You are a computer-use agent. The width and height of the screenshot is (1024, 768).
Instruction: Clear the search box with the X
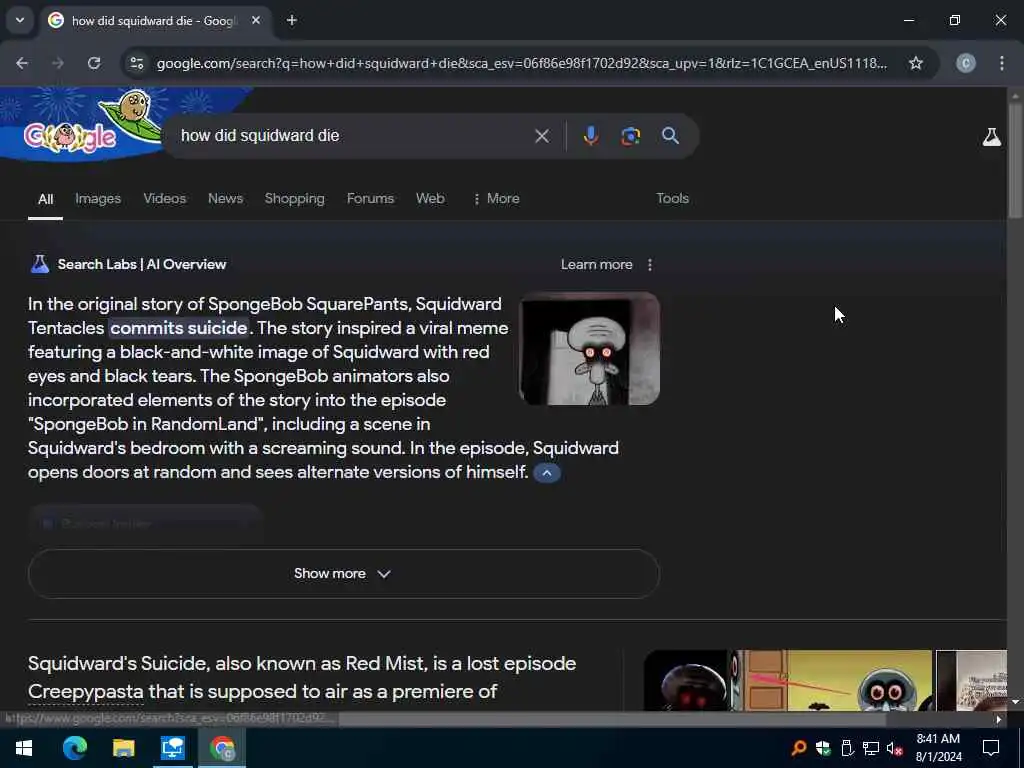point(541,136)
